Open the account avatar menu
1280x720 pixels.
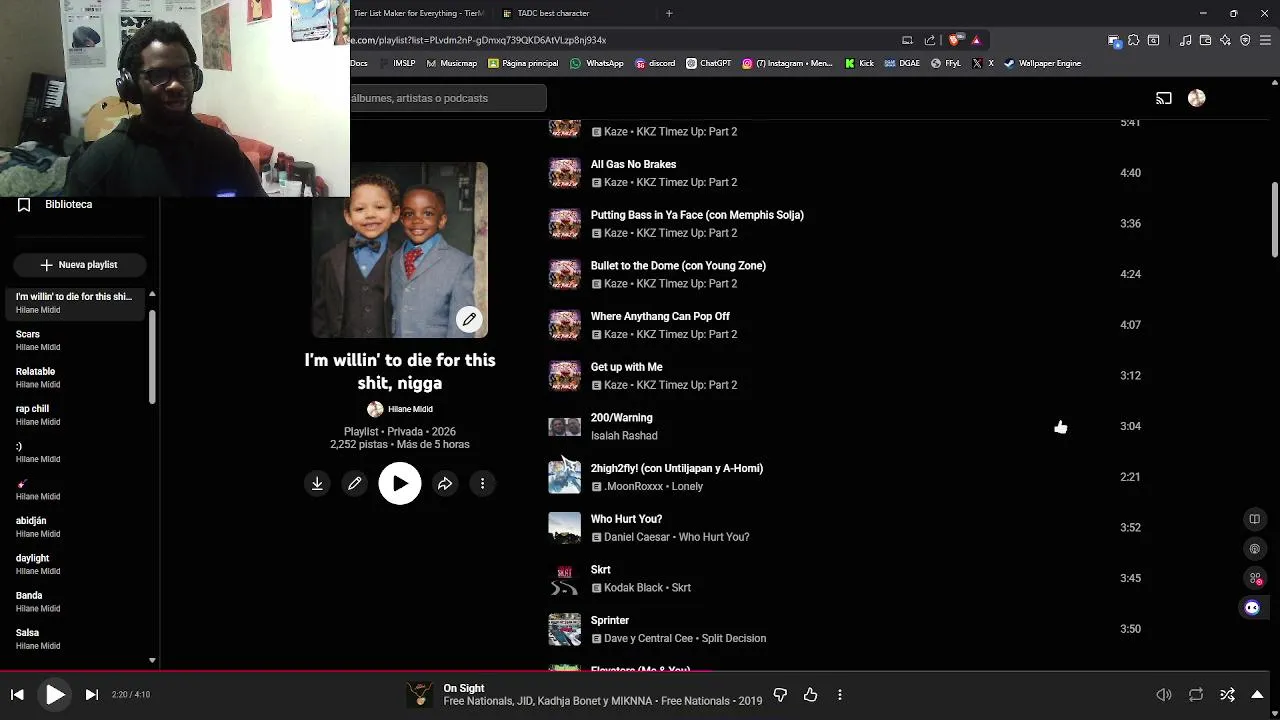click(1196, 98)
